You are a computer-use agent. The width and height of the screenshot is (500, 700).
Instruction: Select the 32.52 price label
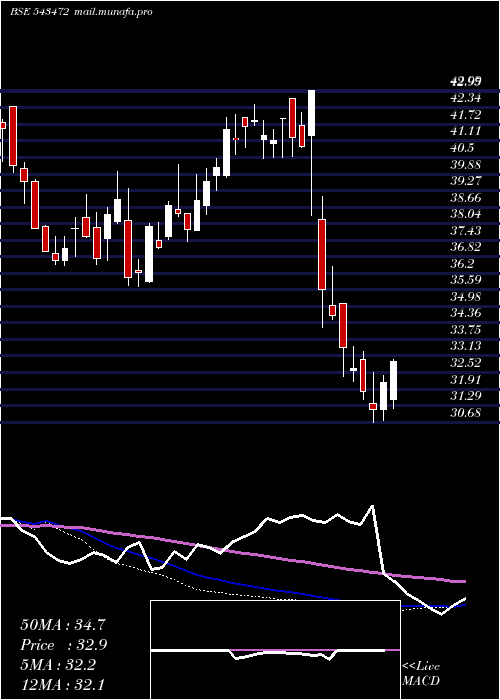pyautogui.click(x=466, y=362)
